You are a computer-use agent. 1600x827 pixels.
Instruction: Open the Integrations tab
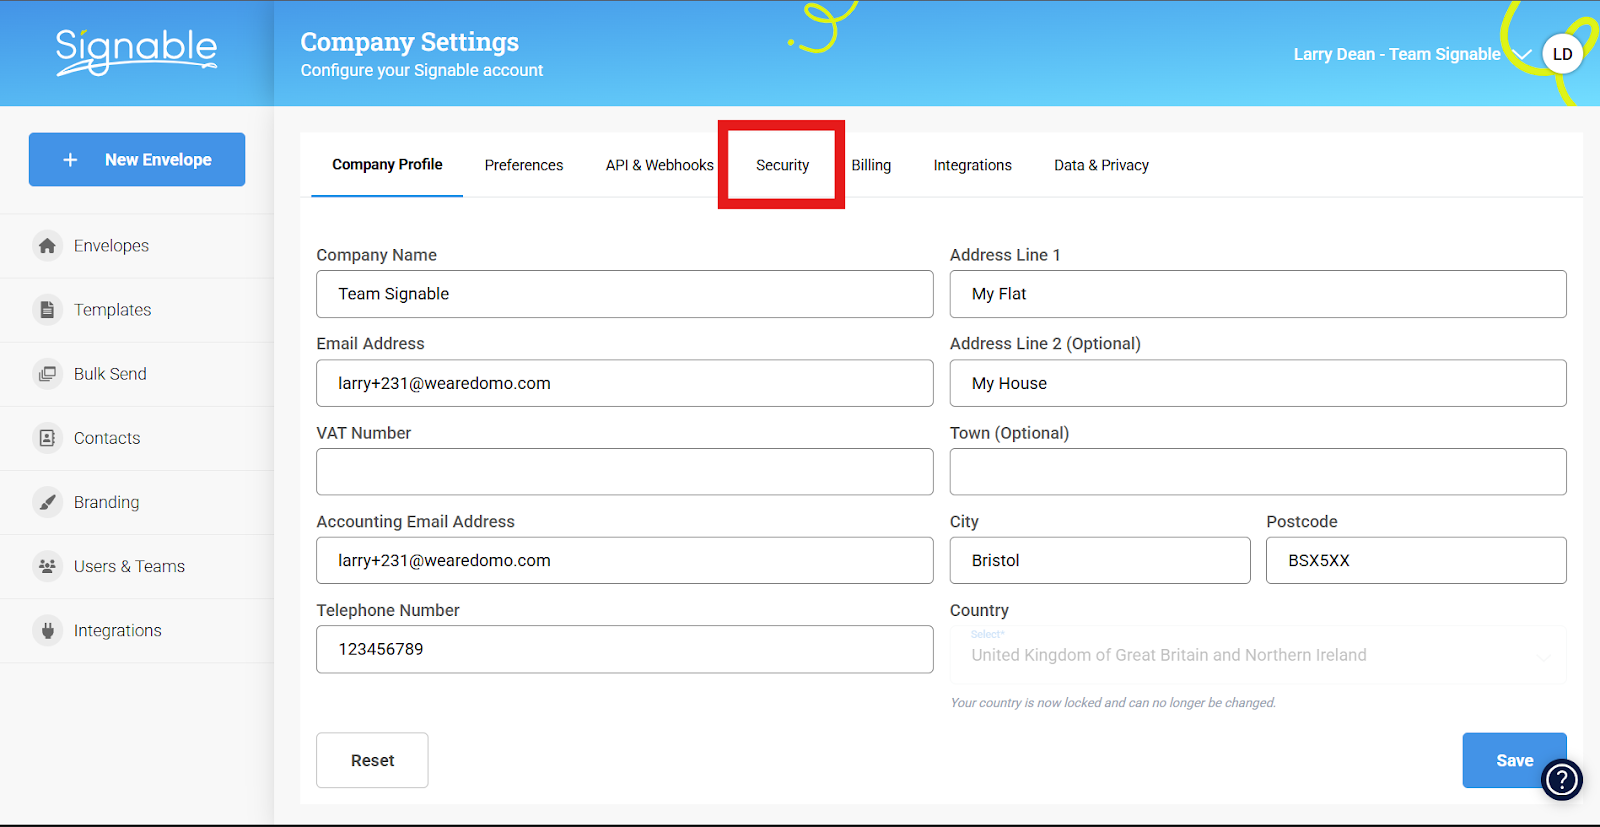(973, 165)
